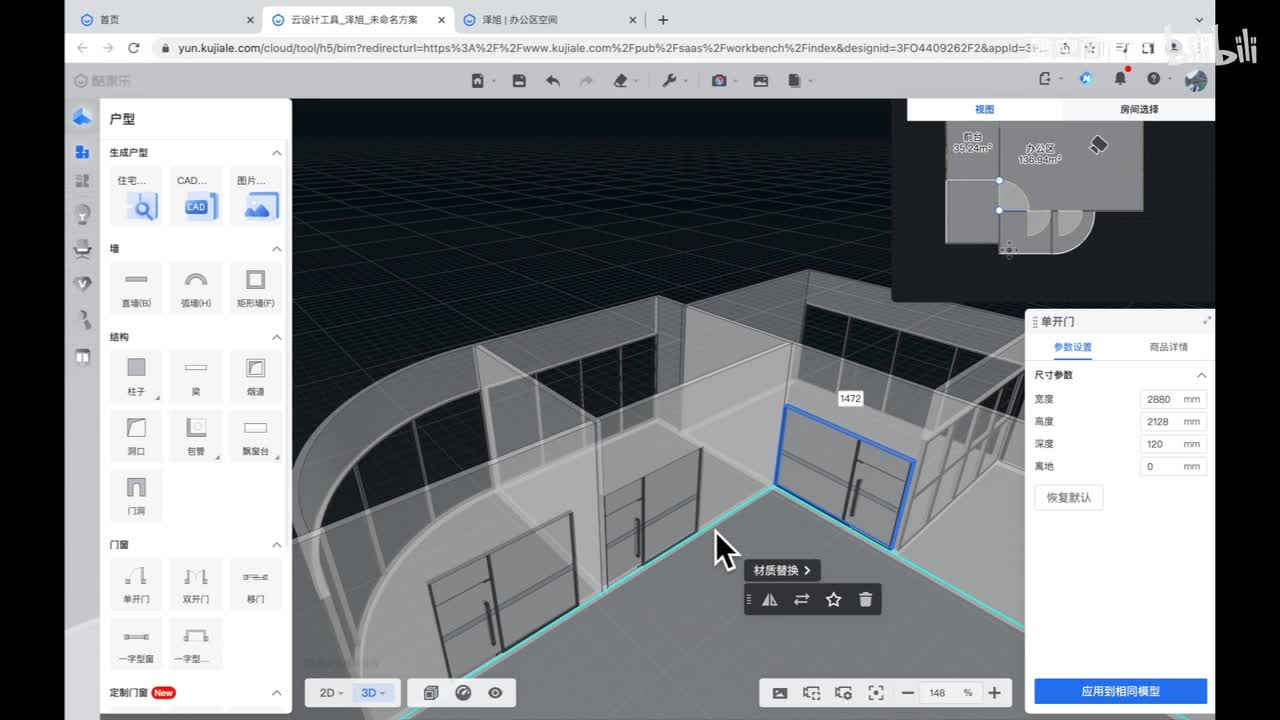
Task: Open the eraser clear tool
Action: pyautogui.click(x=621, y=81)
